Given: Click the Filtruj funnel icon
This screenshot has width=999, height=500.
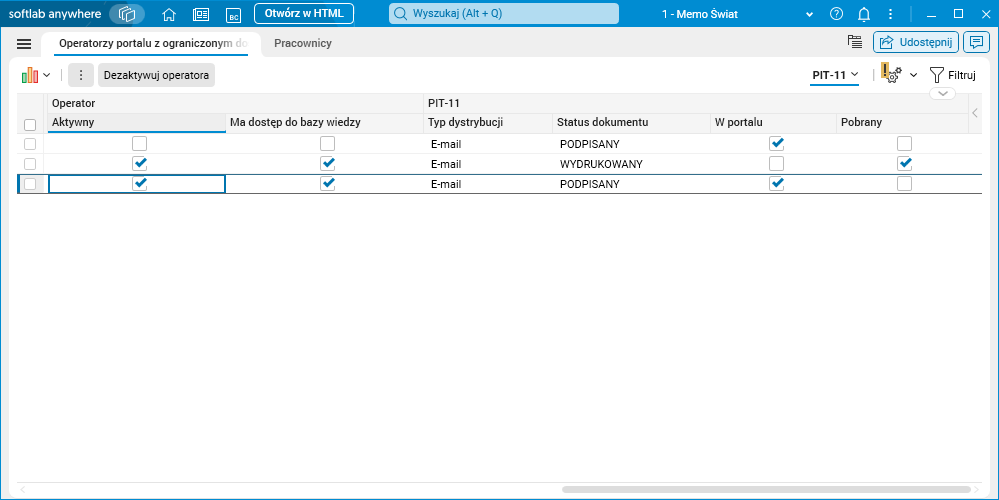Looking at the screenshot, I should 936,75.
